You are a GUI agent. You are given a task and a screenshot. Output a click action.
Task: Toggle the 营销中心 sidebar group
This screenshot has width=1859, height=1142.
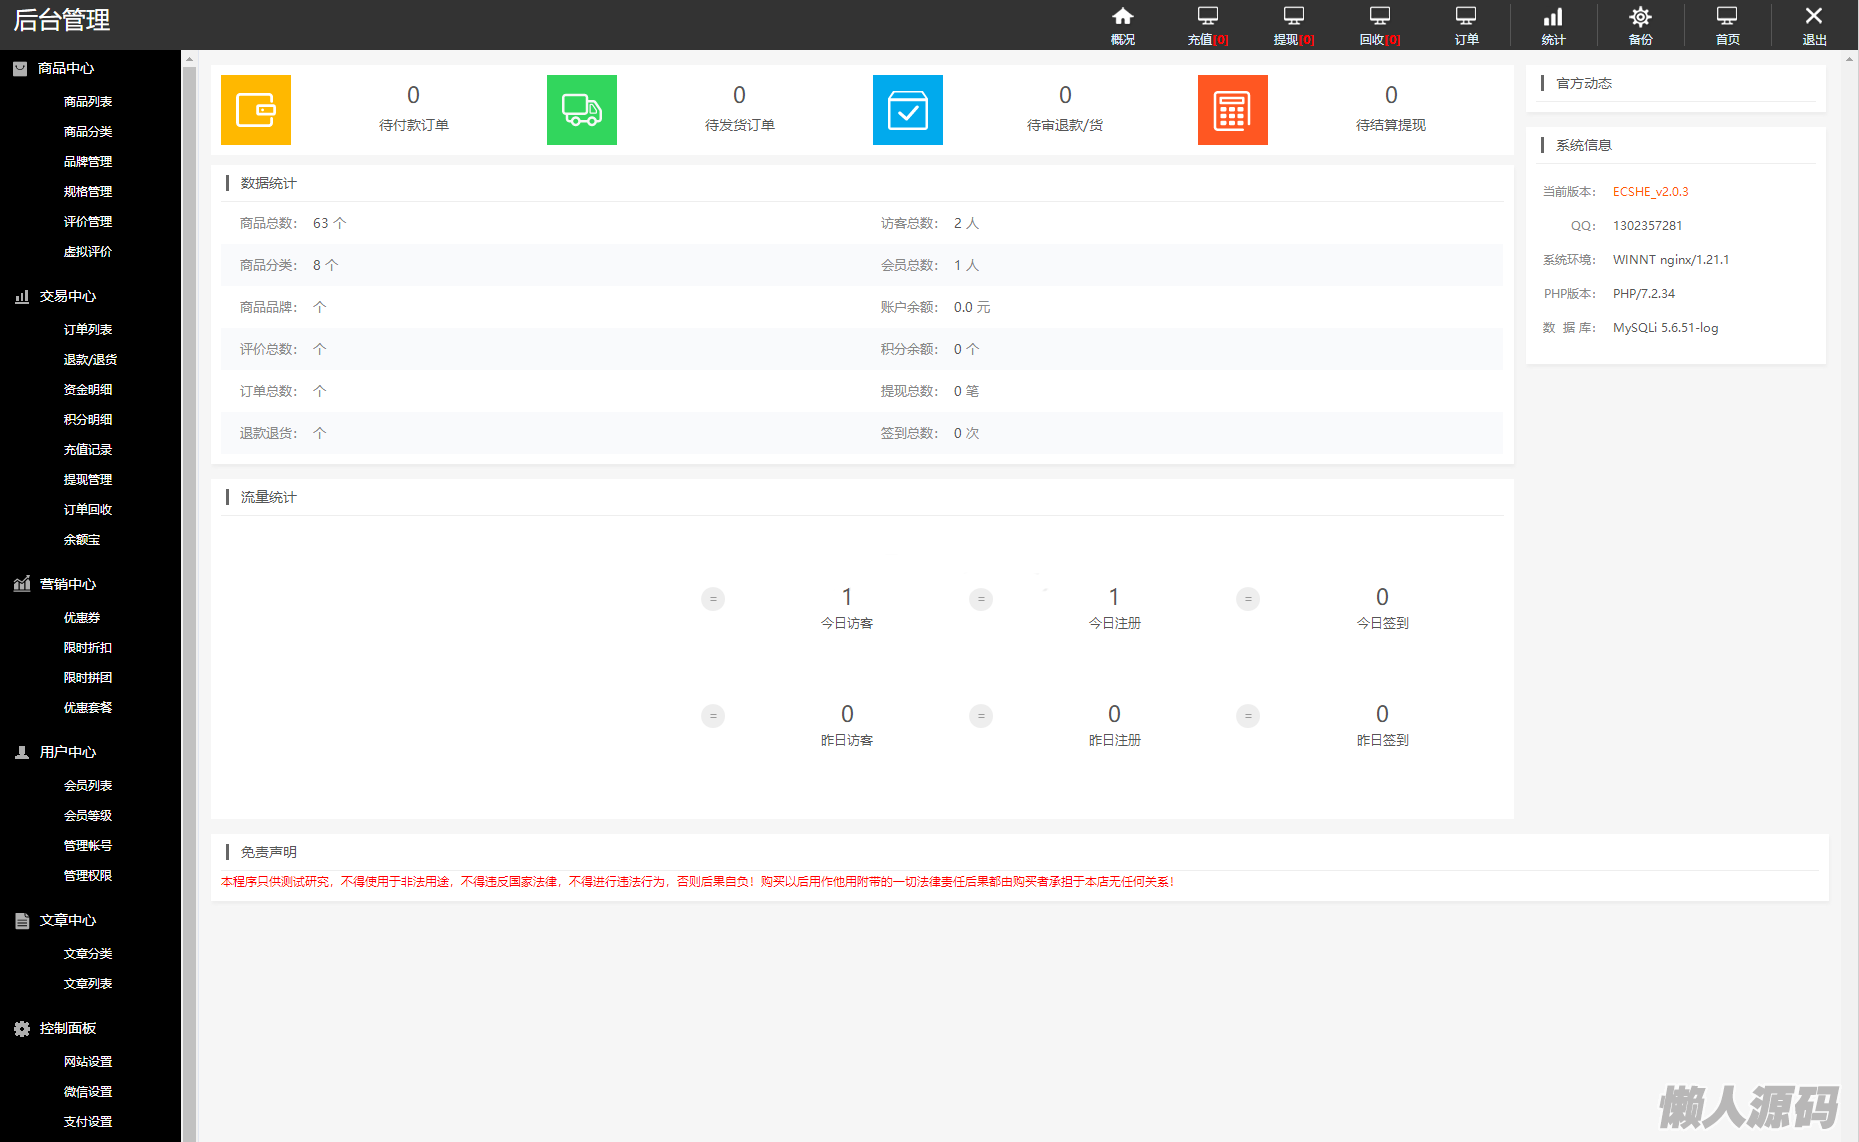[67, 584]
